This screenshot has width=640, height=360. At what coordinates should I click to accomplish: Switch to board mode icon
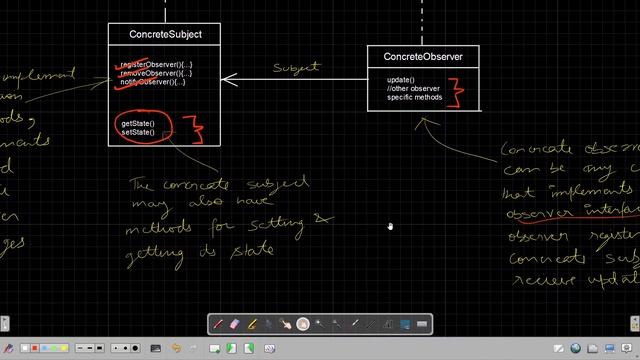(x=558, y=348)
